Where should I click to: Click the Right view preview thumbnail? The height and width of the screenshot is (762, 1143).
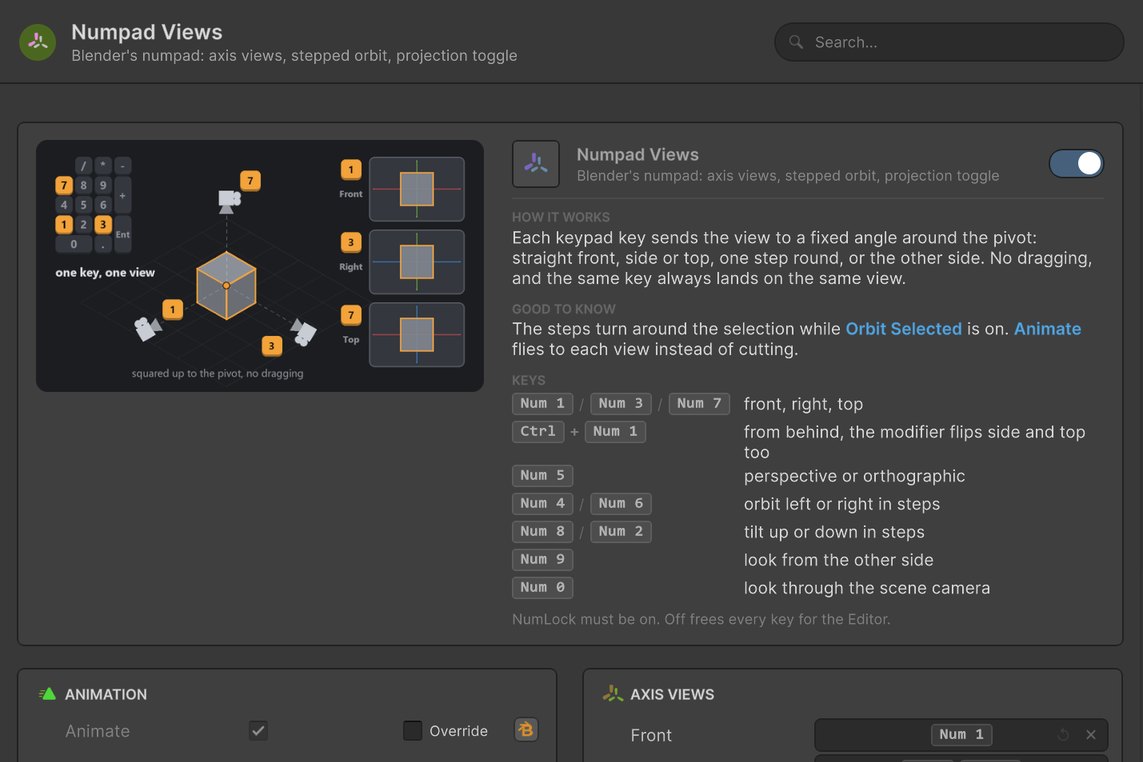pos(417,262)
